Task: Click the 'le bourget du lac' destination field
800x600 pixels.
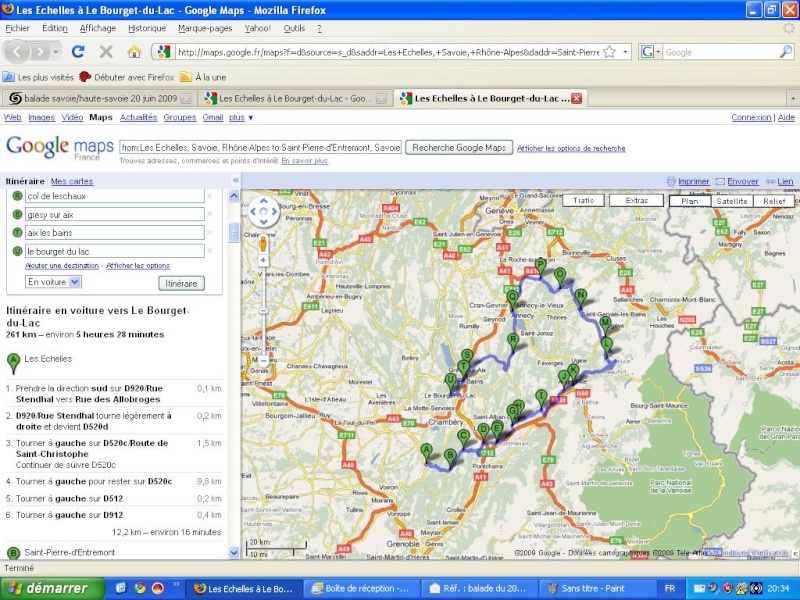Action: click(115, 251)
